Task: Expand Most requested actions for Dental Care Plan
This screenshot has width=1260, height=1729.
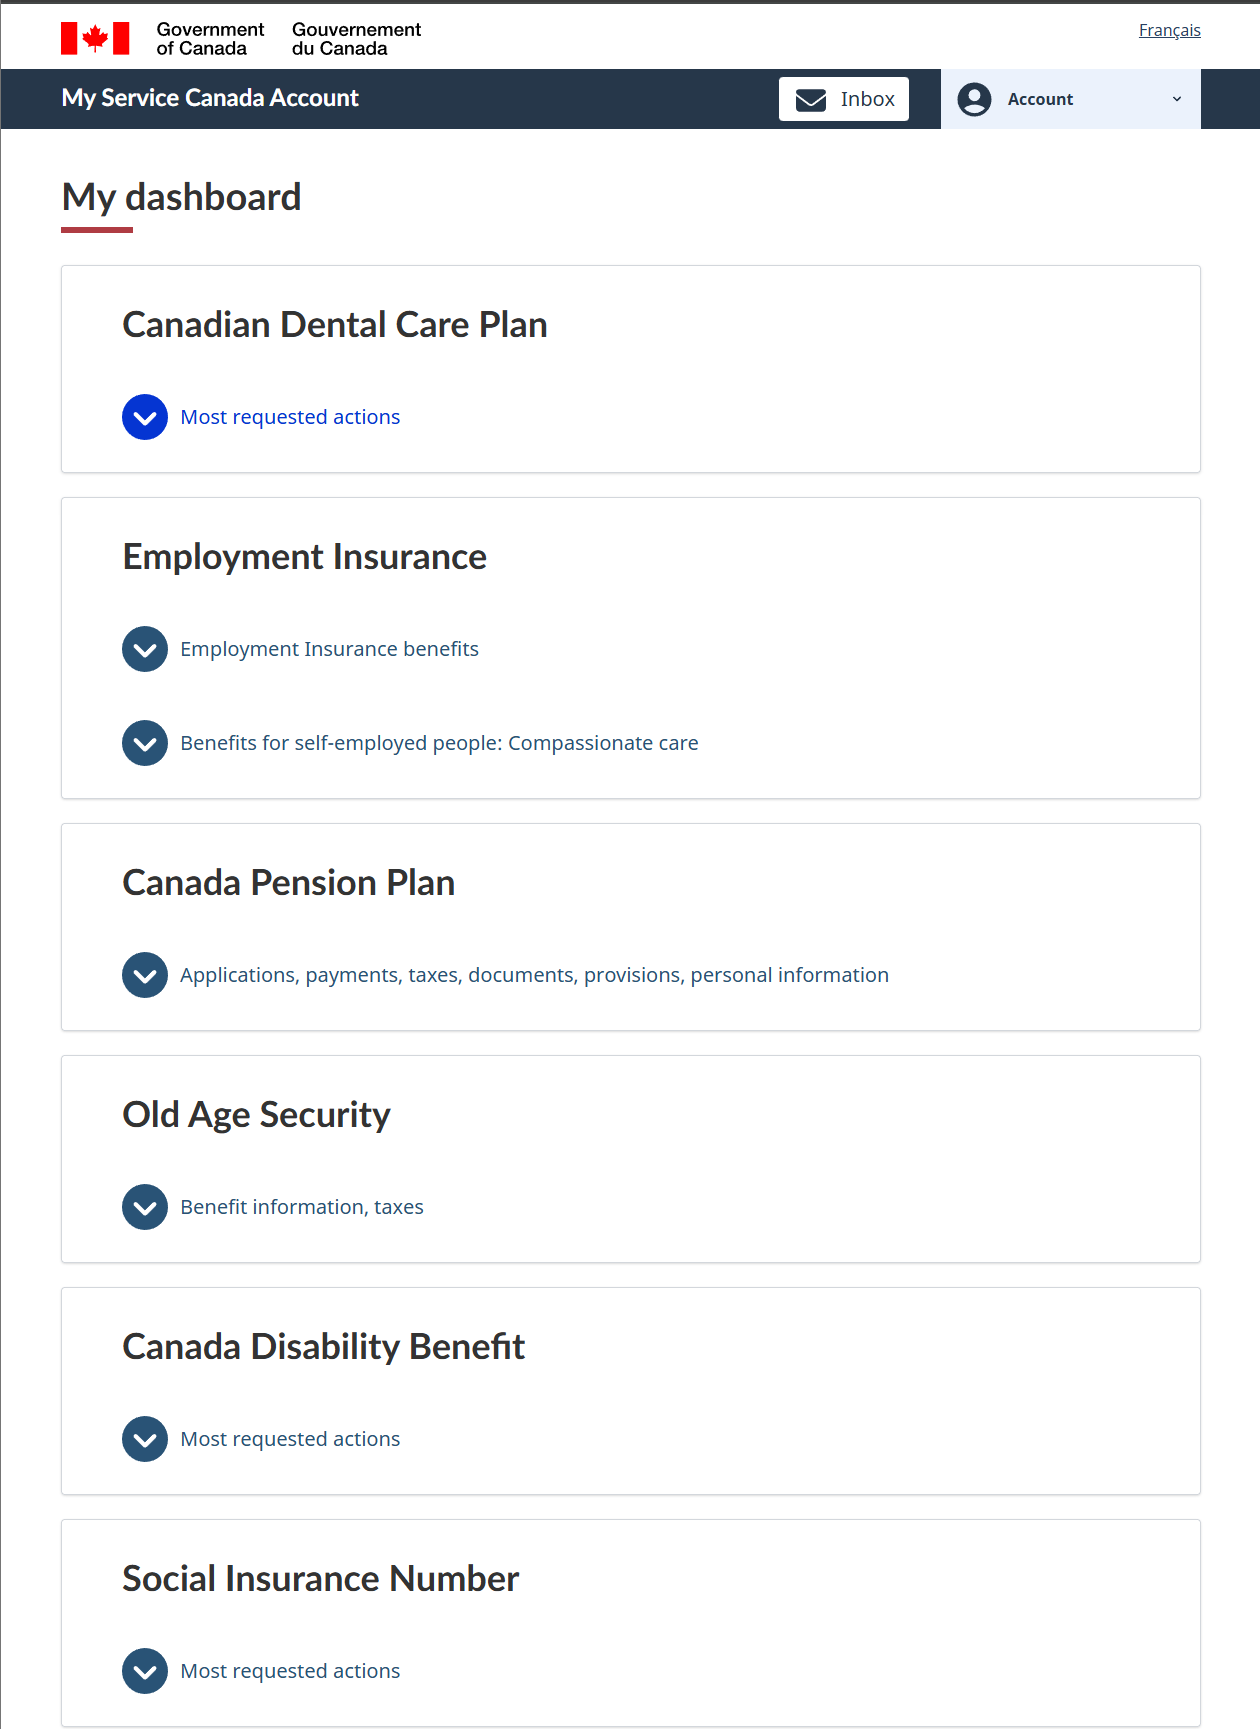Action: click(290, 417)
